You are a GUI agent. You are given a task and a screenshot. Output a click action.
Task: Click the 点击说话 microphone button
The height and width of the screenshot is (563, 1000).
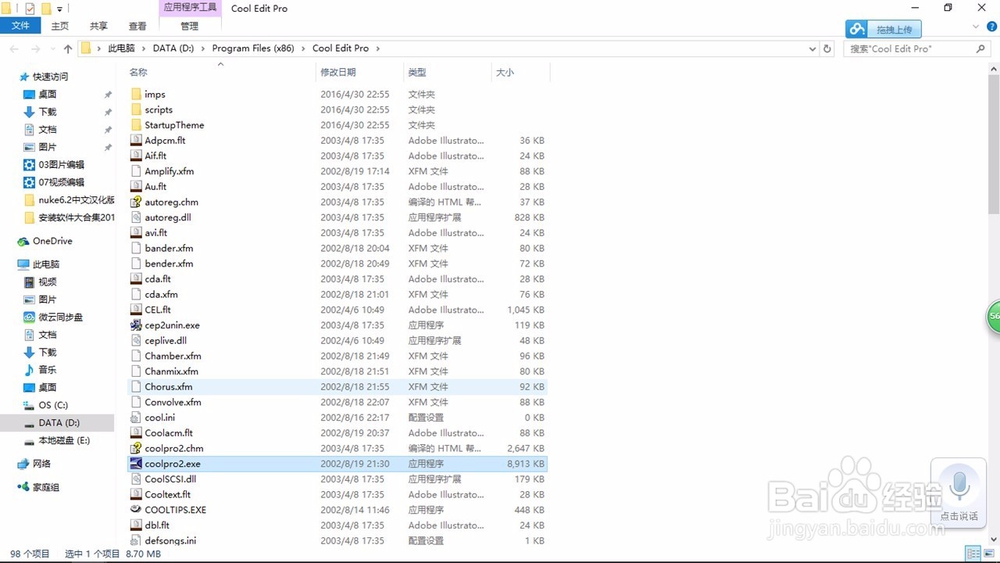[959, 491]
